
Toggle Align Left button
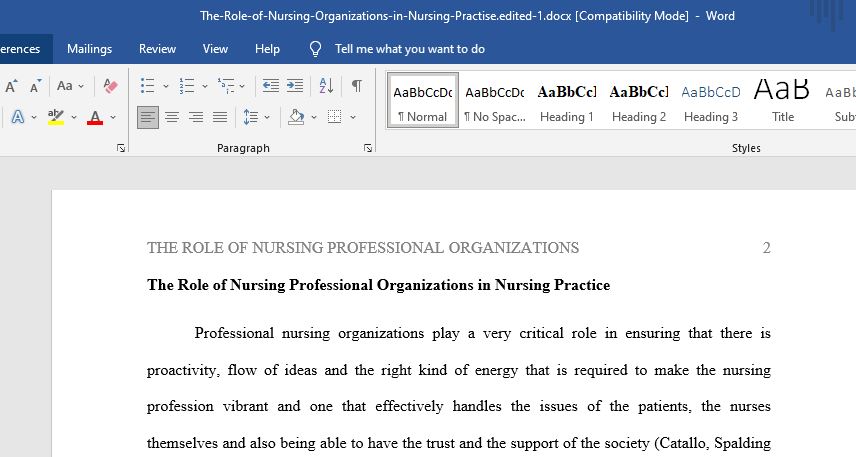coord(148,117)
